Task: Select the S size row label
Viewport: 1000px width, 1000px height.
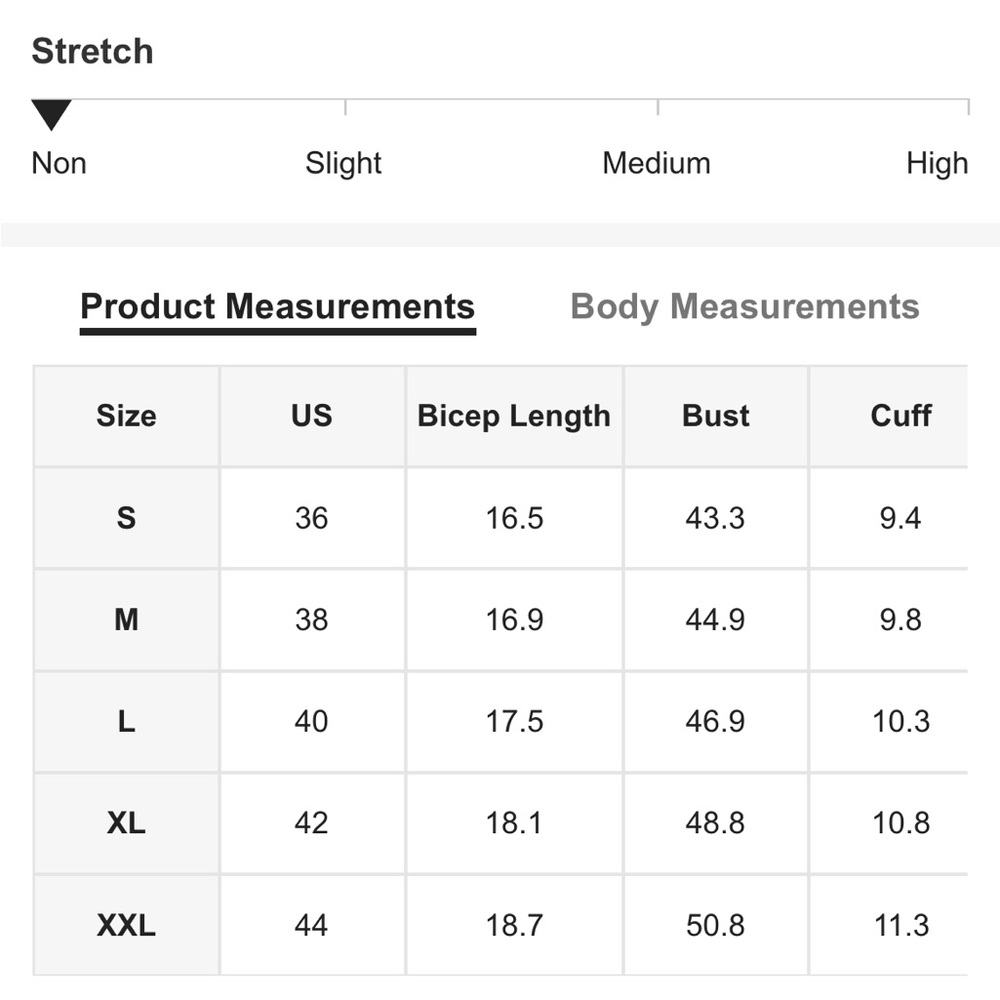Action: tap(126, 518)
